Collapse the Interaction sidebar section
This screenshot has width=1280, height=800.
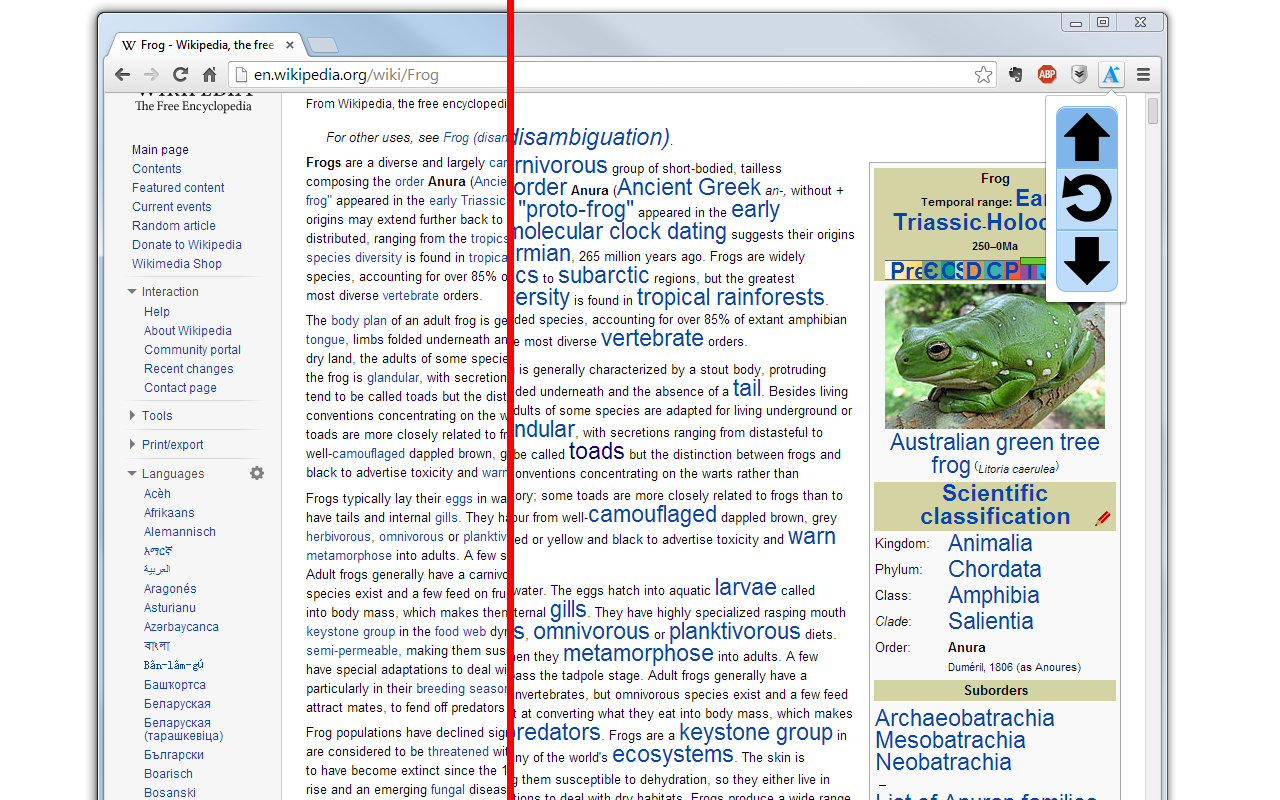[132, 292]
